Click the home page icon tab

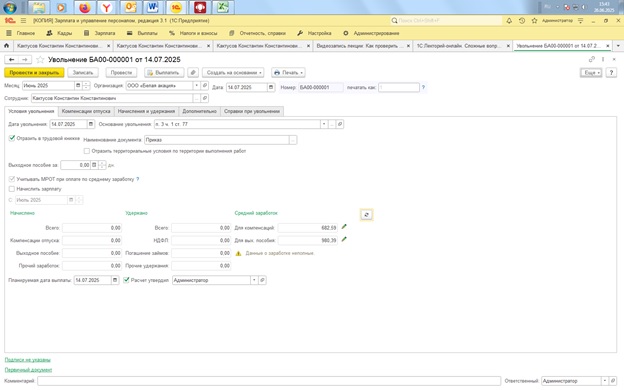point(6,46)
